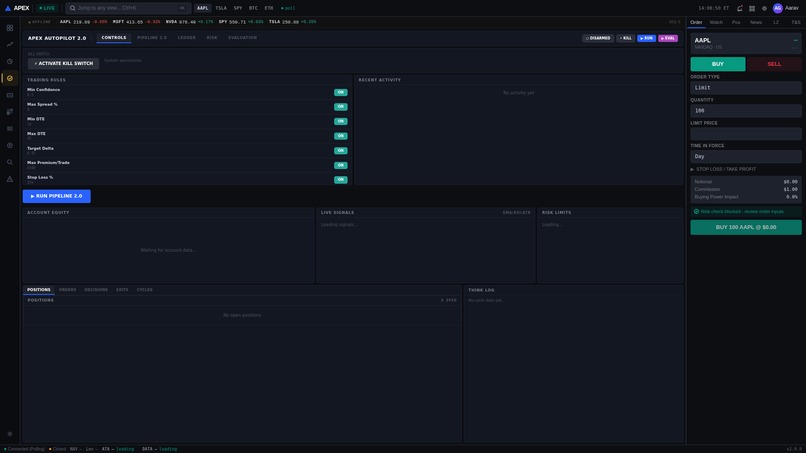The image size is (806, 453).
Task: Select the Positions tab in bottom panel
Action: [39, 290]
